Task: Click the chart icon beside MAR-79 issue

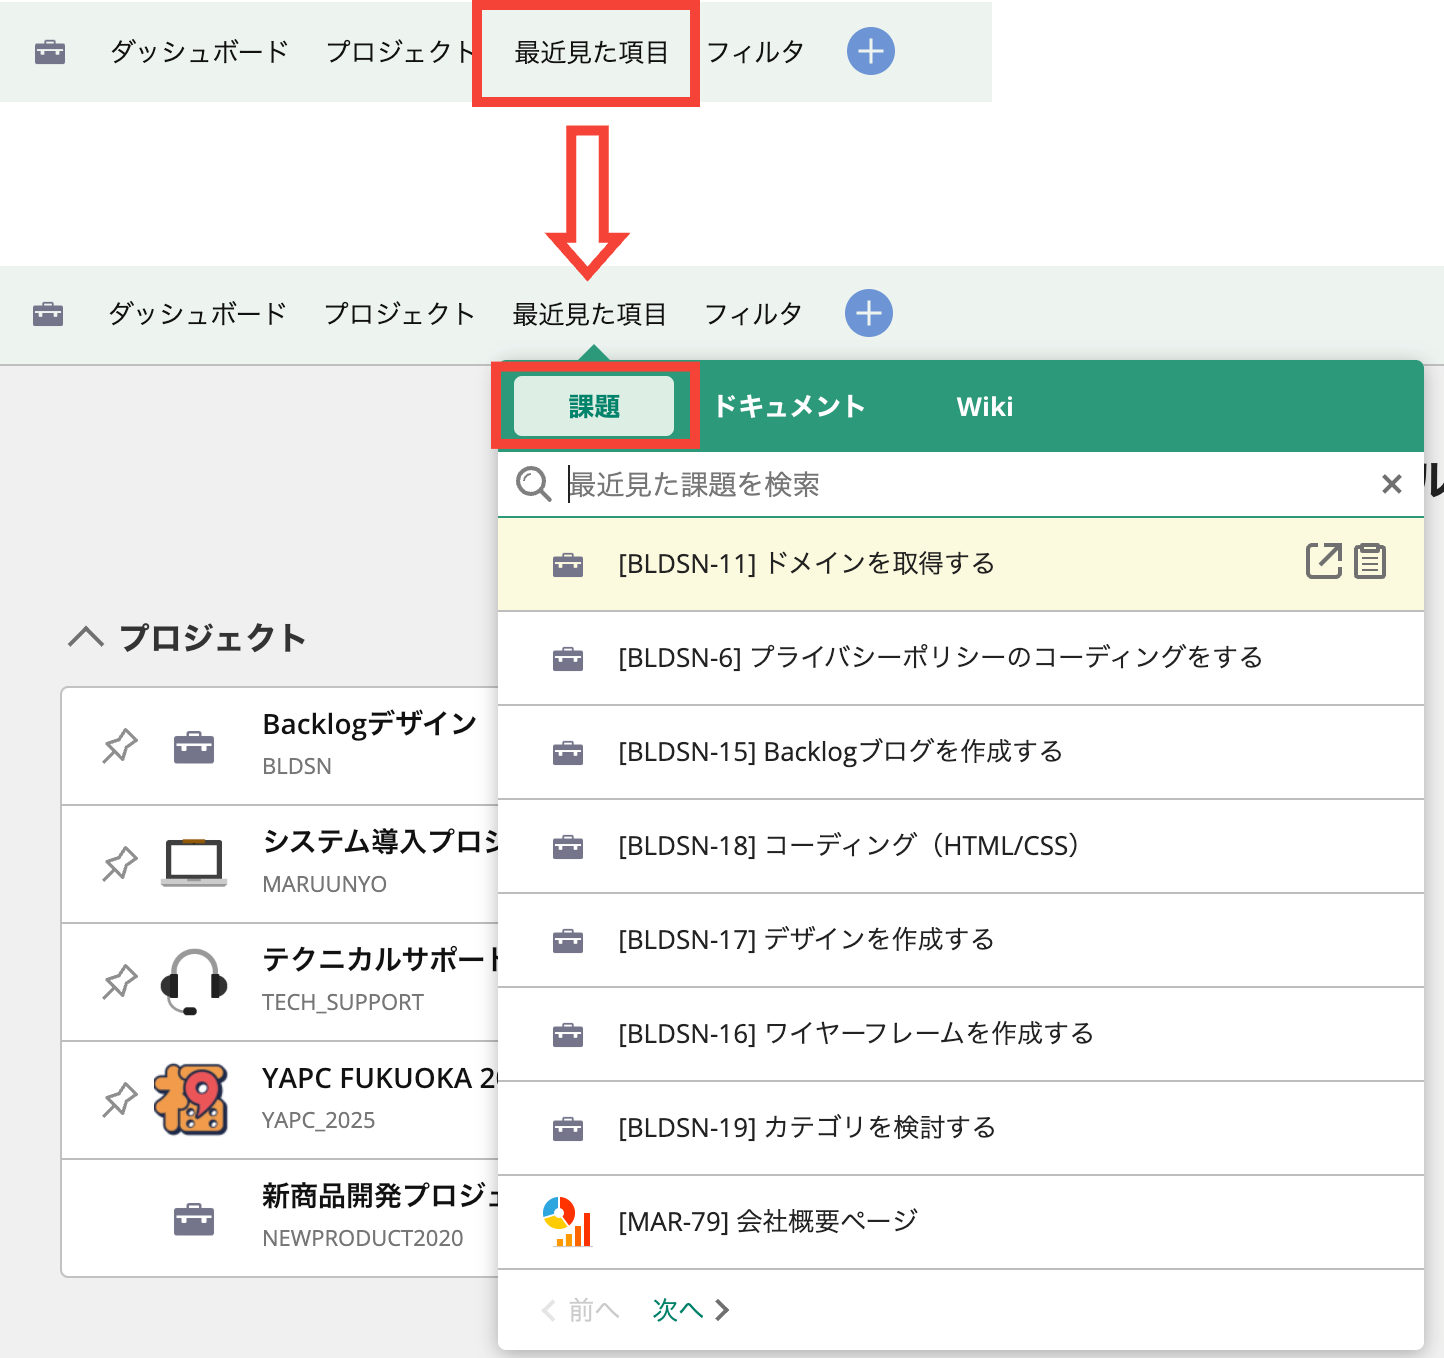Action: pyautogui.click(x=567, y=1221)
